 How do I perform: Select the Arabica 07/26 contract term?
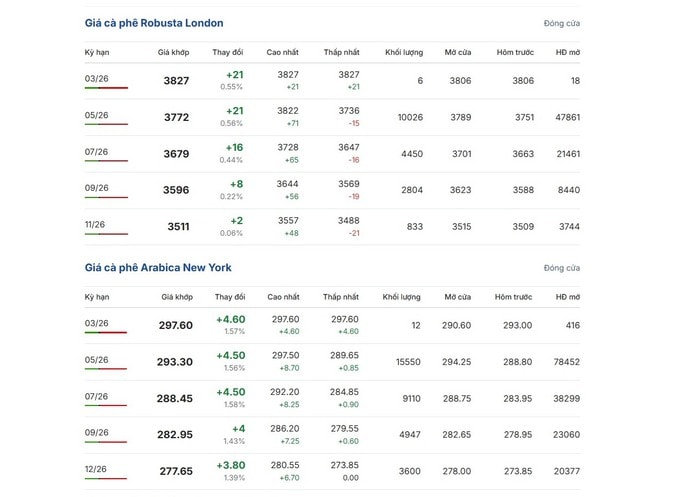[x=97, y=396]
